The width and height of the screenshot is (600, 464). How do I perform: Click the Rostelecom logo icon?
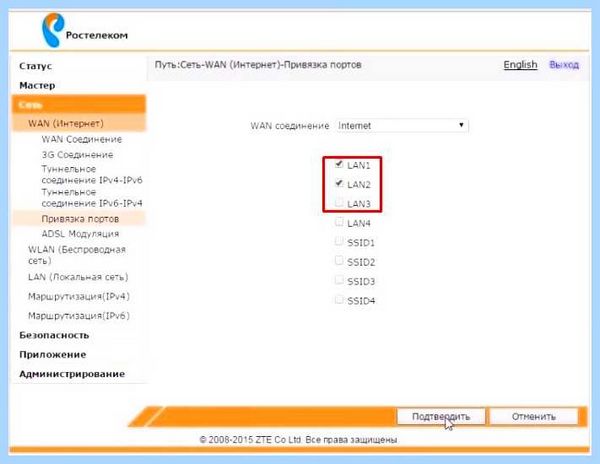click(52, 30)
